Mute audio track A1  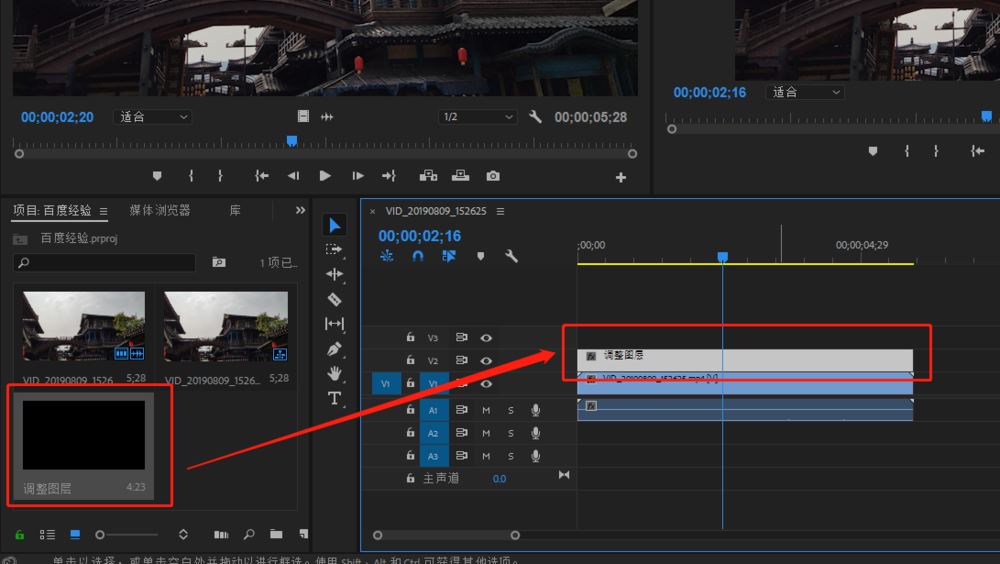486,410
